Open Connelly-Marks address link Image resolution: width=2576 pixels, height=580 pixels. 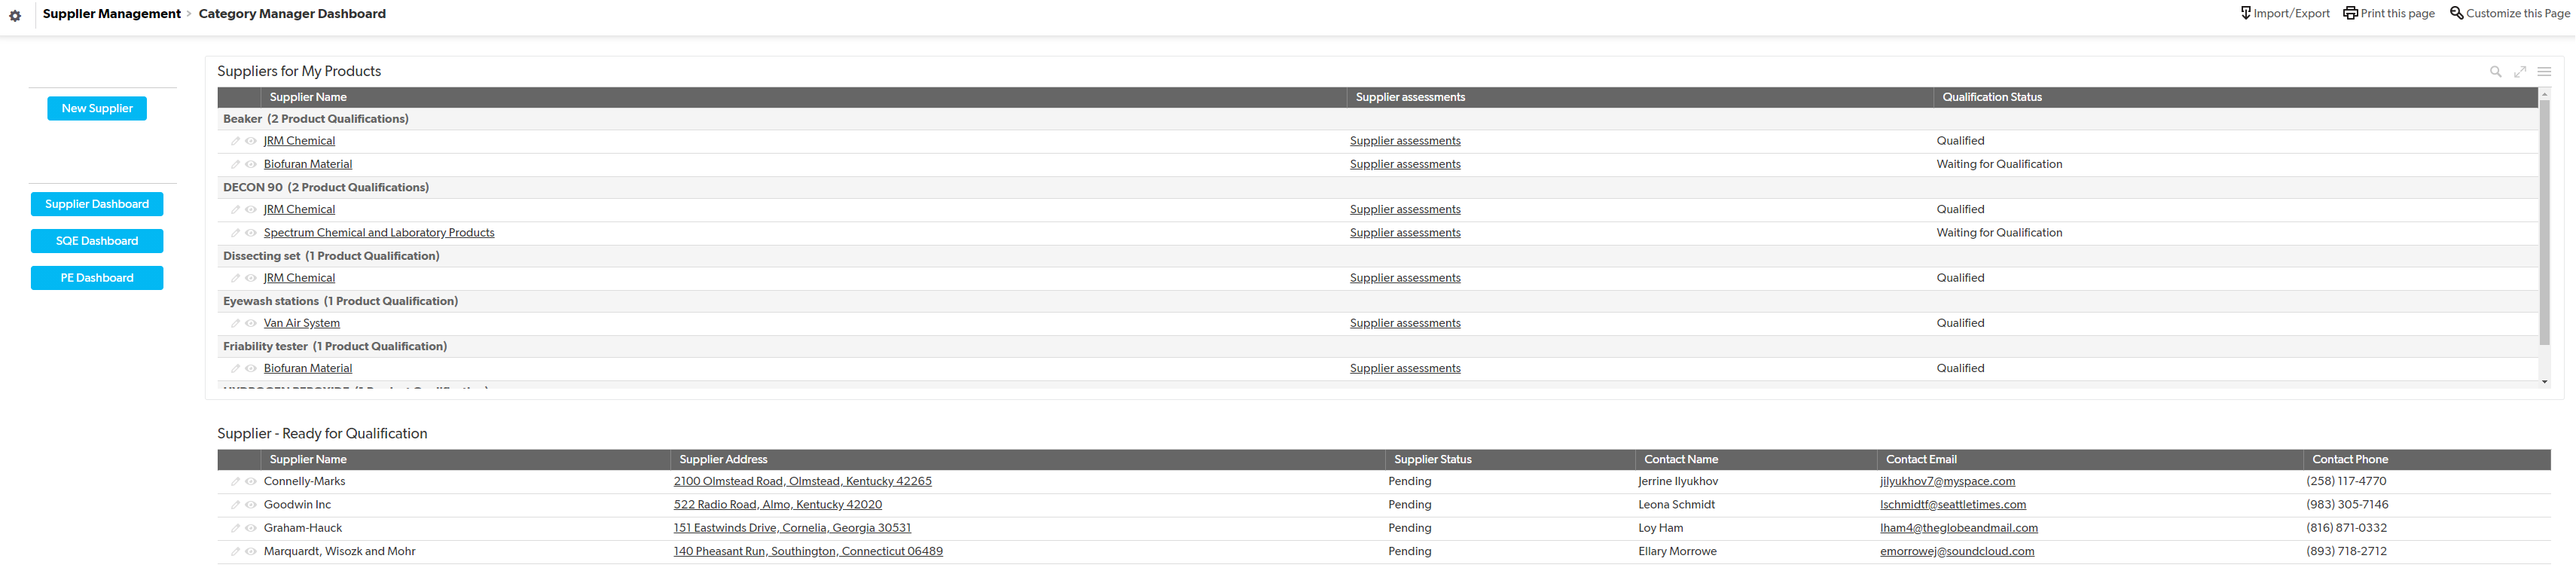802,481
